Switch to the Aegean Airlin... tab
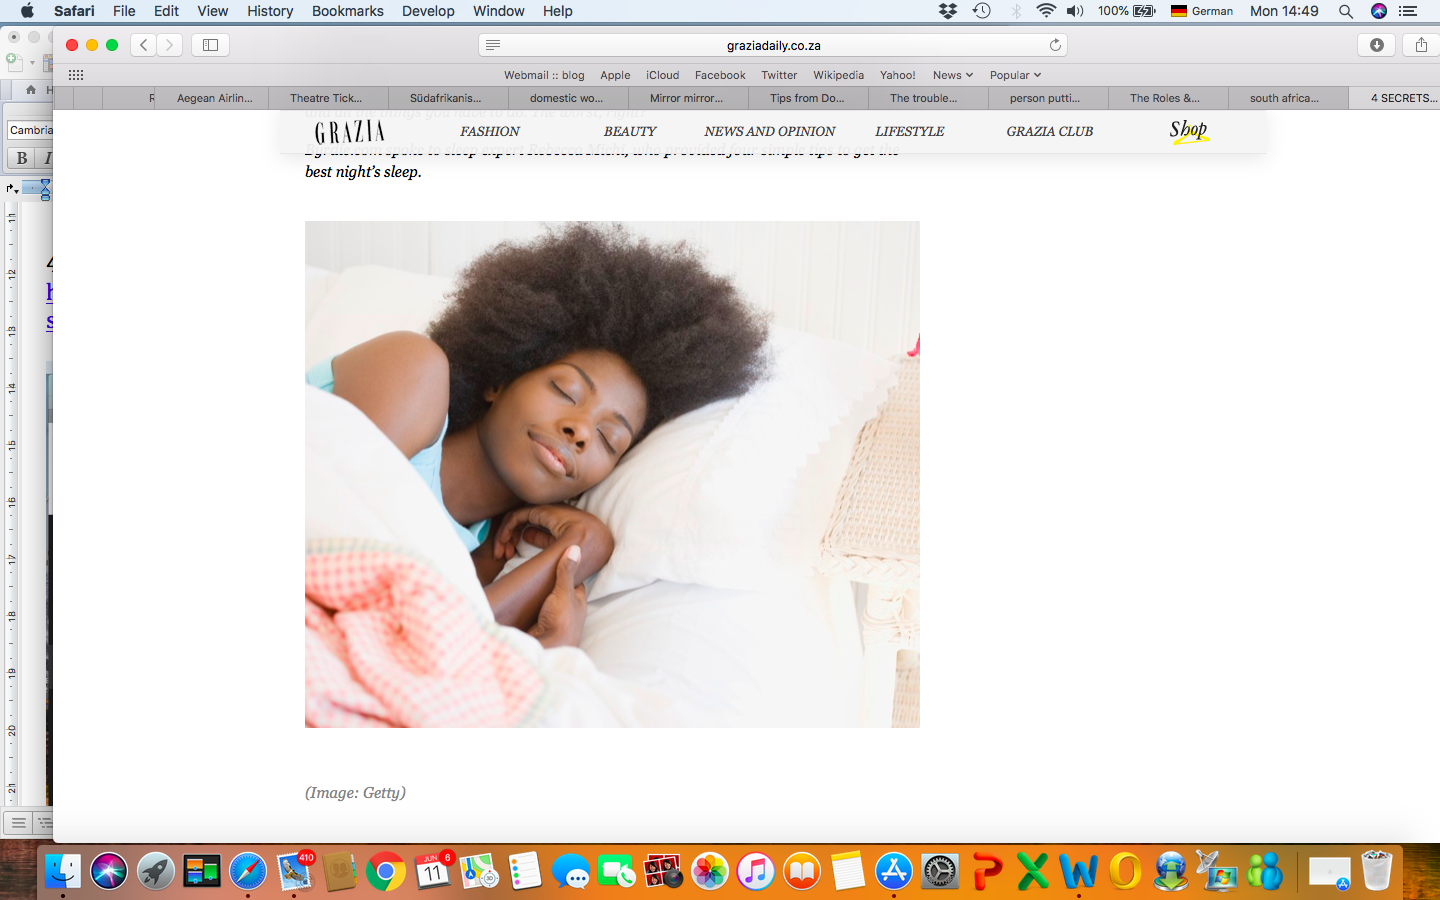The width and height of the screenshot is (1440, 900). point(214,98)
